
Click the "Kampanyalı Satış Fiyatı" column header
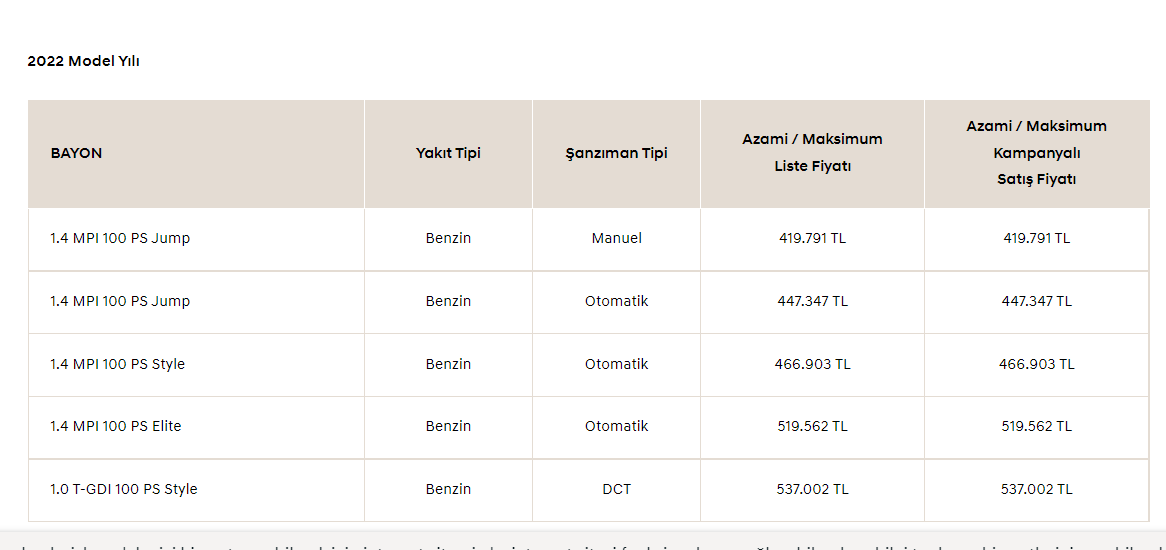[x=1036, y=153]
